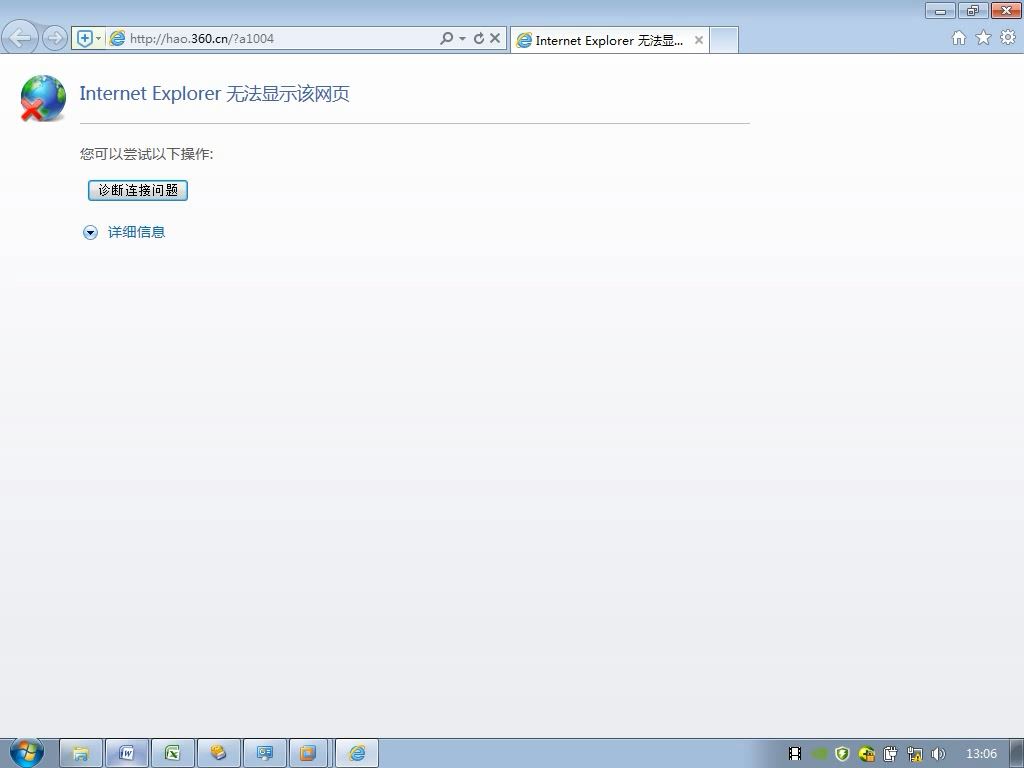Image resolution: width=1024 pixels, height=768 pixels.
Task: Open the green lightning shield tray icon
Action: tap(842, 754)
